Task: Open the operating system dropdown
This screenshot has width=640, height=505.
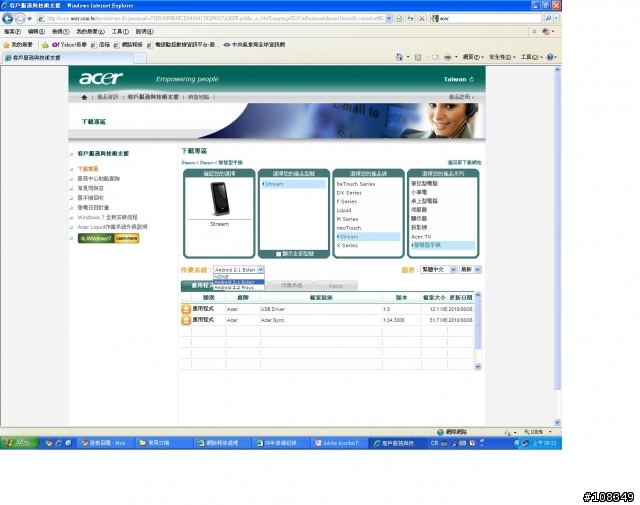Action: (x=239, y=270)
